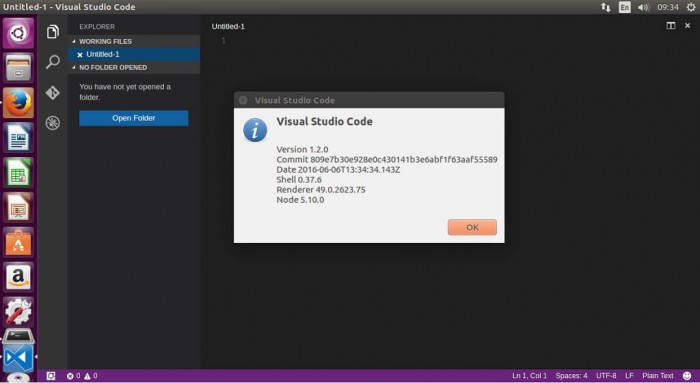Close Untitled-1 in Working Files list
This screenshot has height=383, width=700.
pyautogui.click(x=80, y=54)
